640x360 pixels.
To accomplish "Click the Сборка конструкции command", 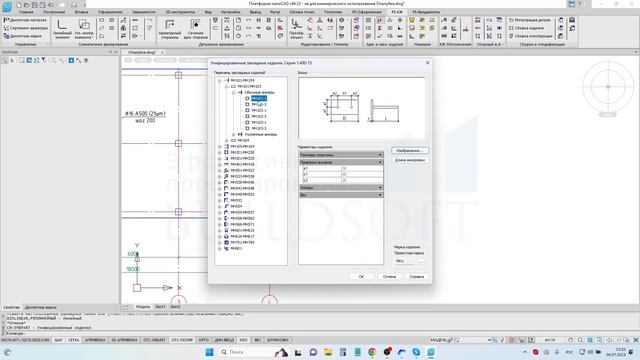I will point(531,36).
